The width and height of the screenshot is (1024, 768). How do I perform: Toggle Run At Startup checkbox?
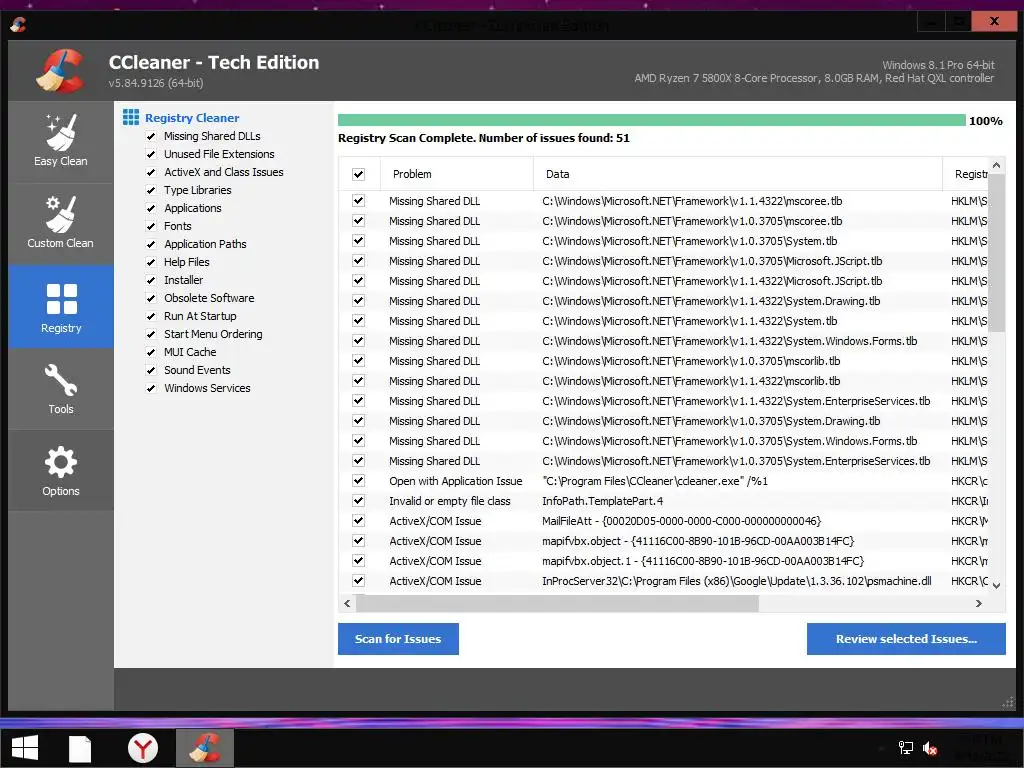point(151,316)
